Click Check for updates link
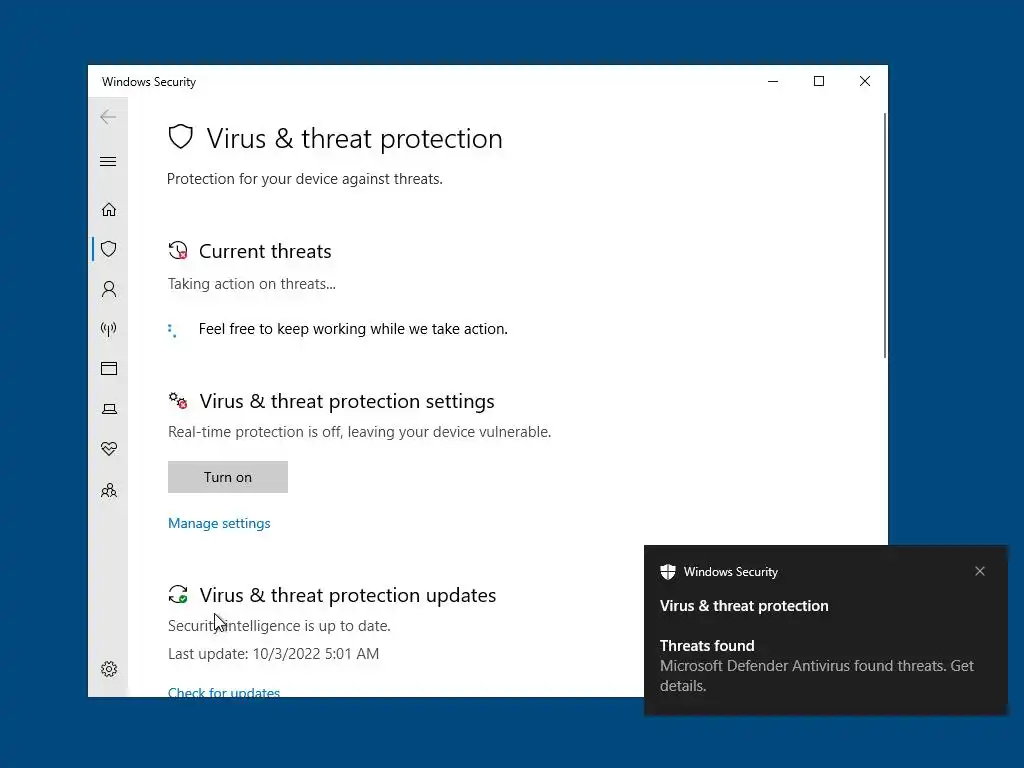Image resolution: width=1024 pixels, height=768 pixels. click(224, 692)
